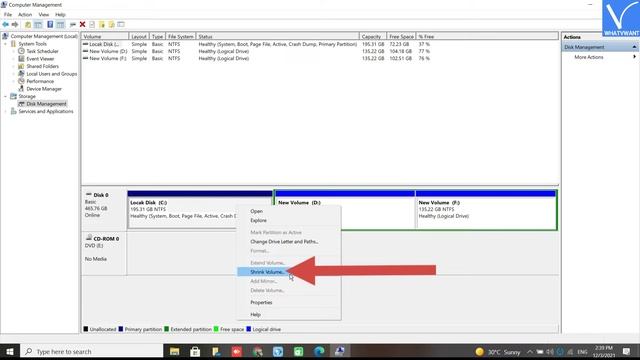The height and width of the screenshot is (360, 640).
Task: Click the last toolbar icon, the window-shaped one
Action: (x=121, y=24)
